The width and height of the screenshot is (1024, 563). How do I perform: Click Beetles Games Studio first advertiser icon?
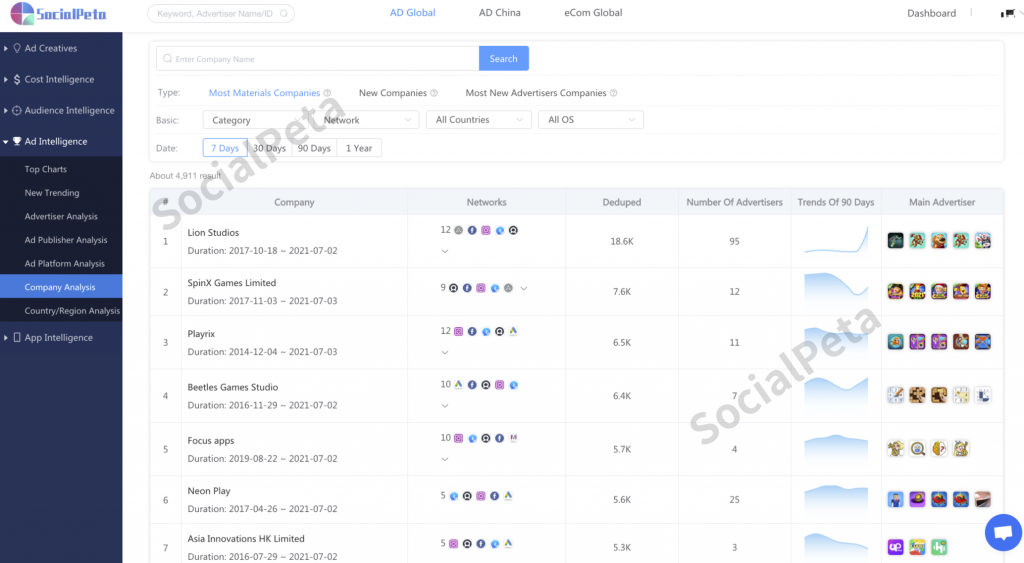pyautogui.click(x=895, y=394)
